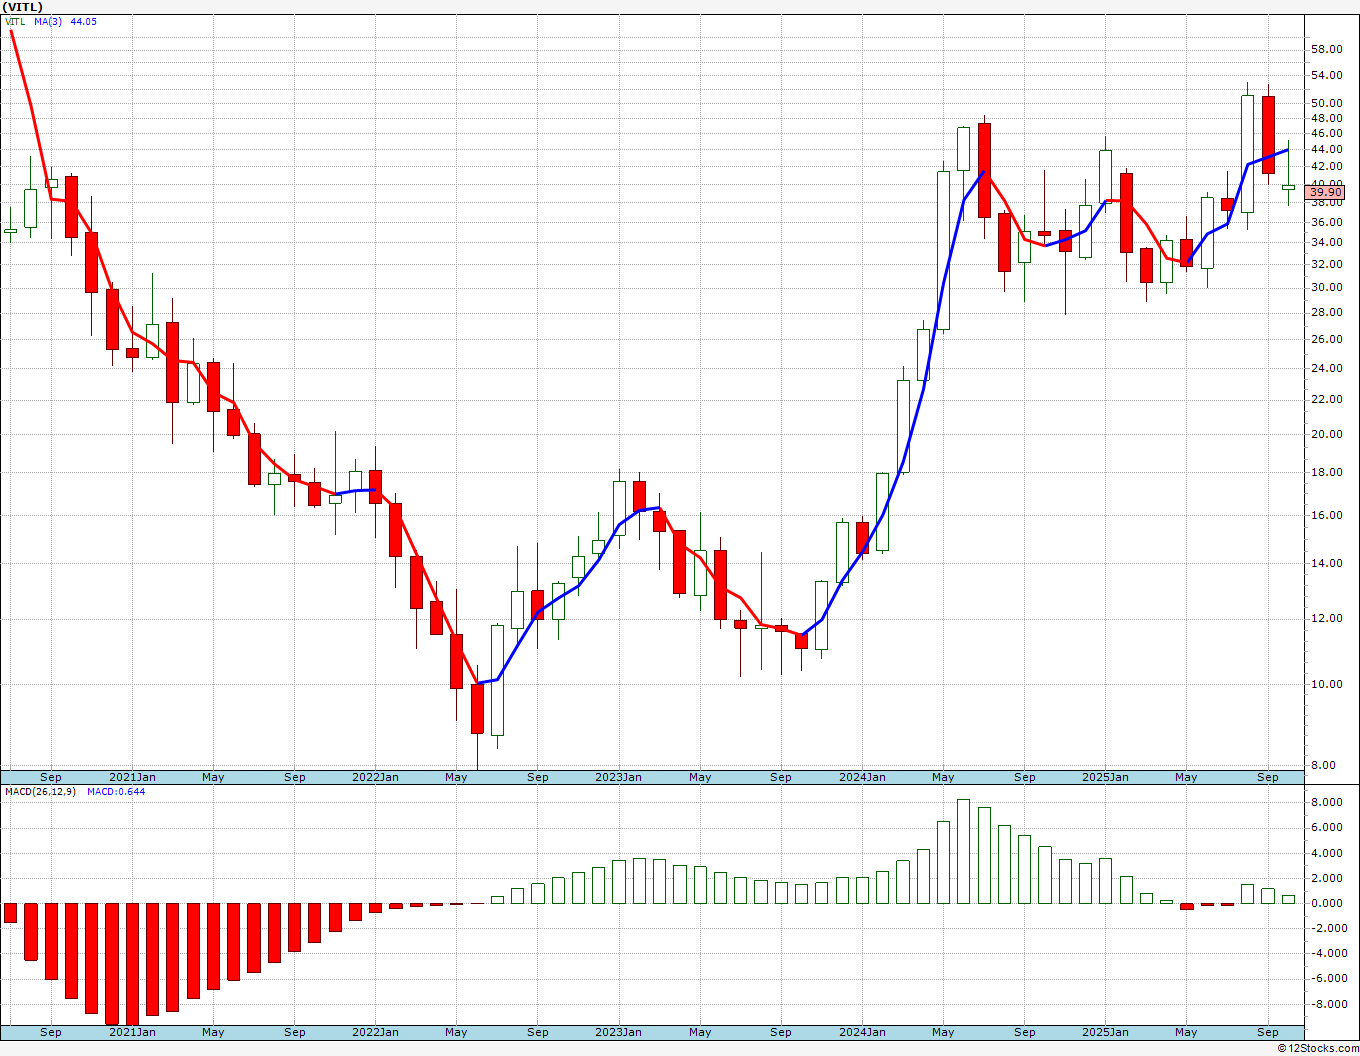
Task: Click the 4.000 label on MACD axis
Action: [x=1326, y=853]
